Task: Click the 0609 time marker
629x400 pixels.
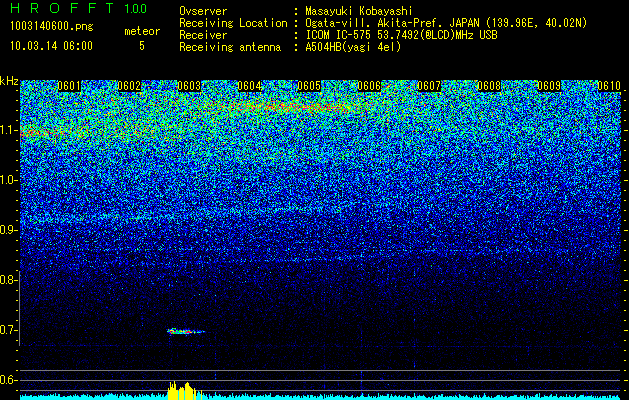Action: [x=549, y=86]
